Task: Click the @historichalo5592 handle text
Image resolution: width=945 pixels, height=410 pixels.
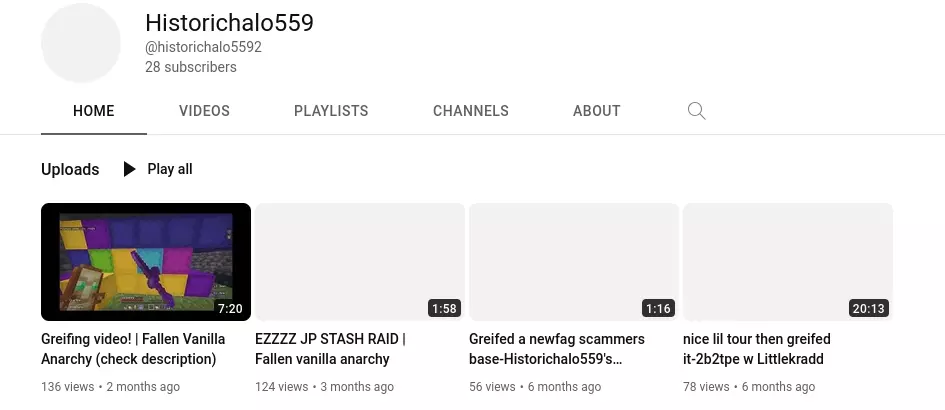Action: [204, 47]
